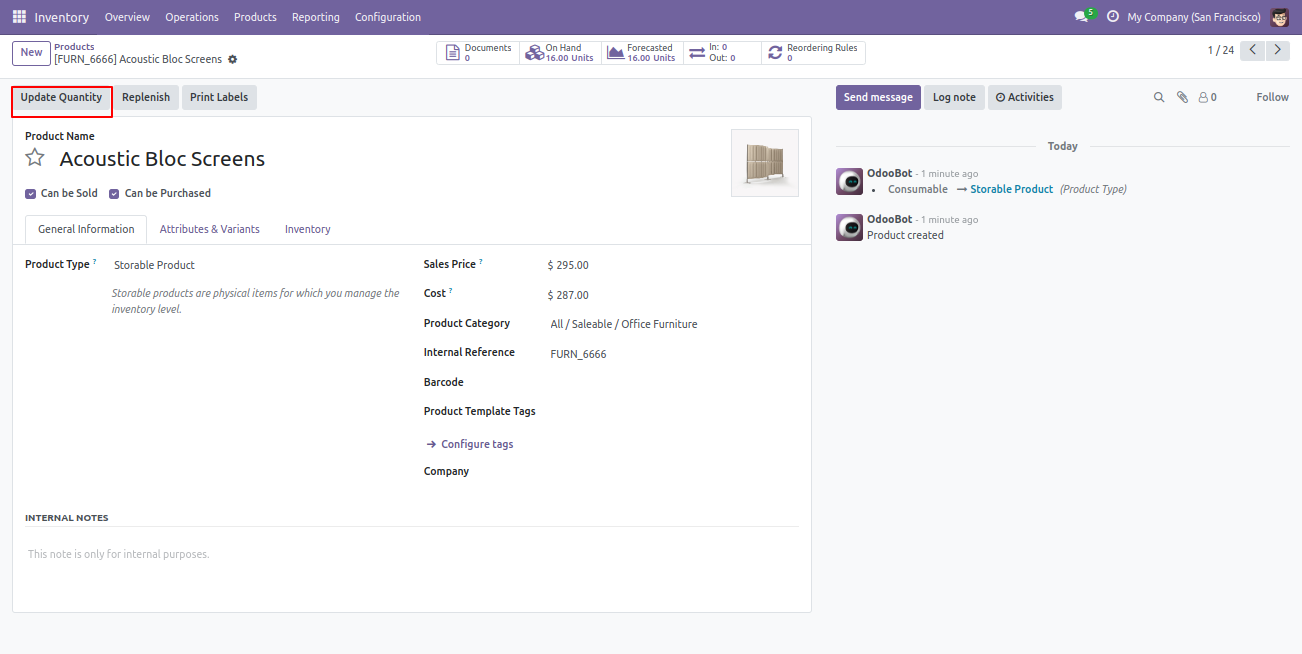Toggle the Can be Purchased checkbox

coord(114,193)
